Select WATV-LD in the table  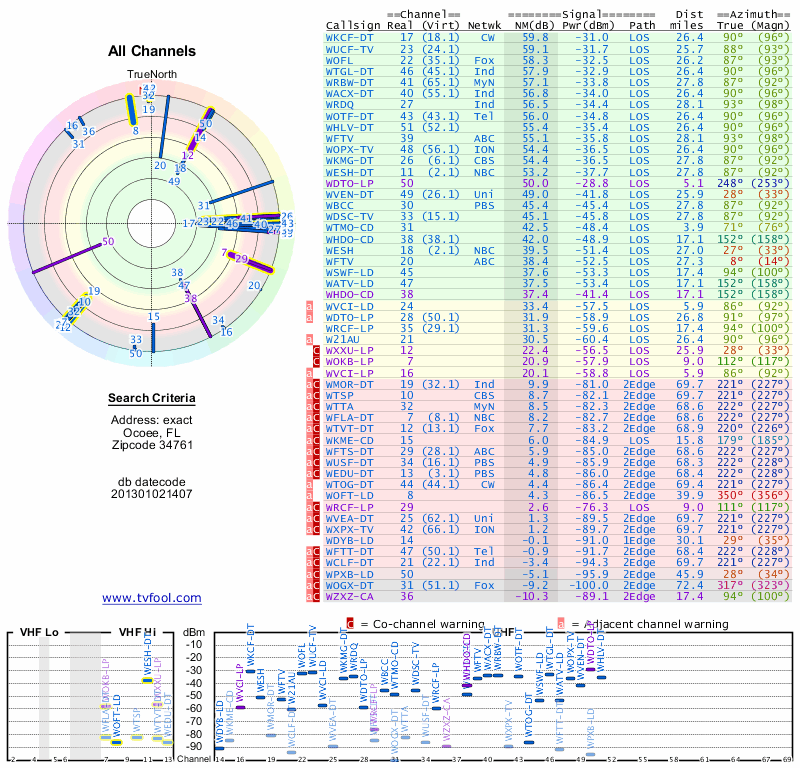click(x=349, y=284)
